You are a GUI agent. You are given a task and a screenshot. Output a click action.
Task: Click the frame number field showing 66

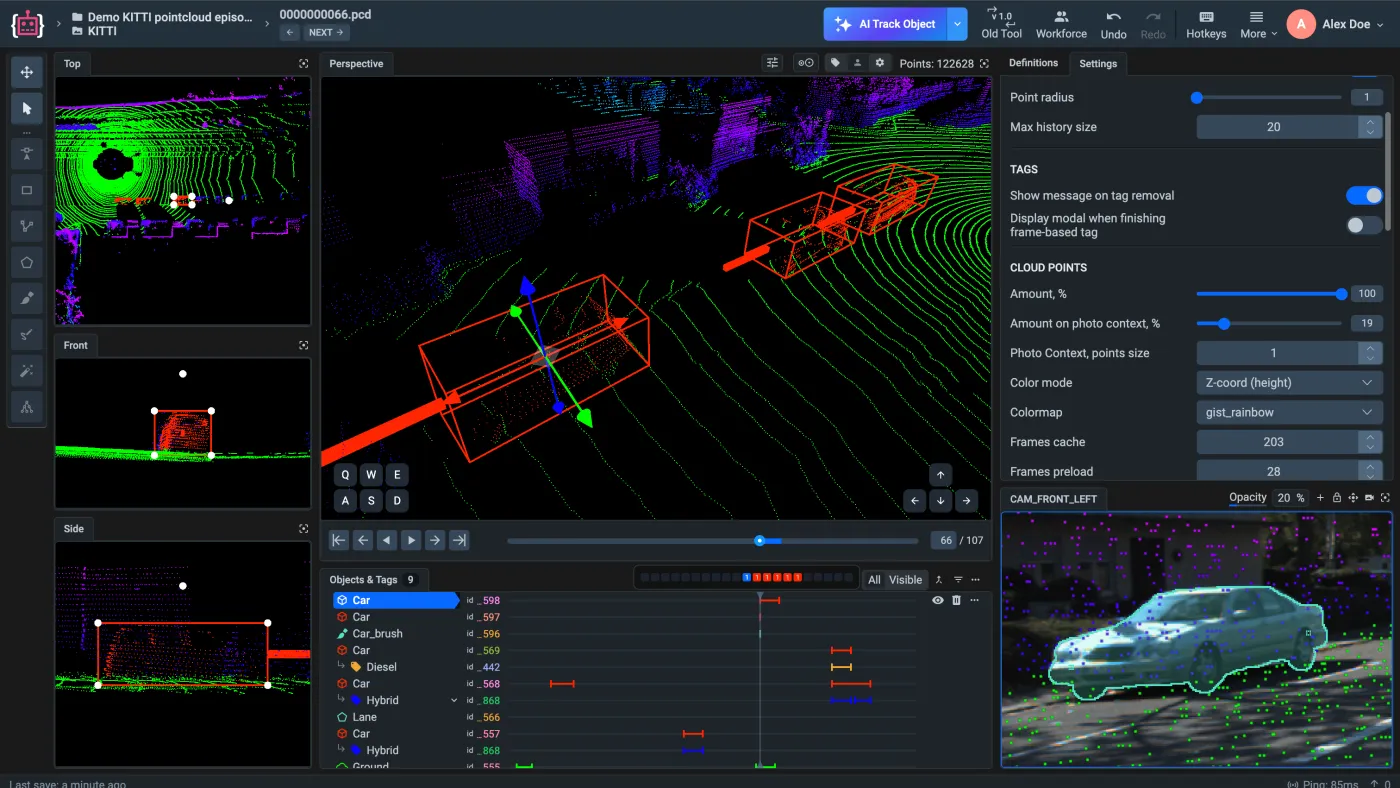tap(943, 540)
